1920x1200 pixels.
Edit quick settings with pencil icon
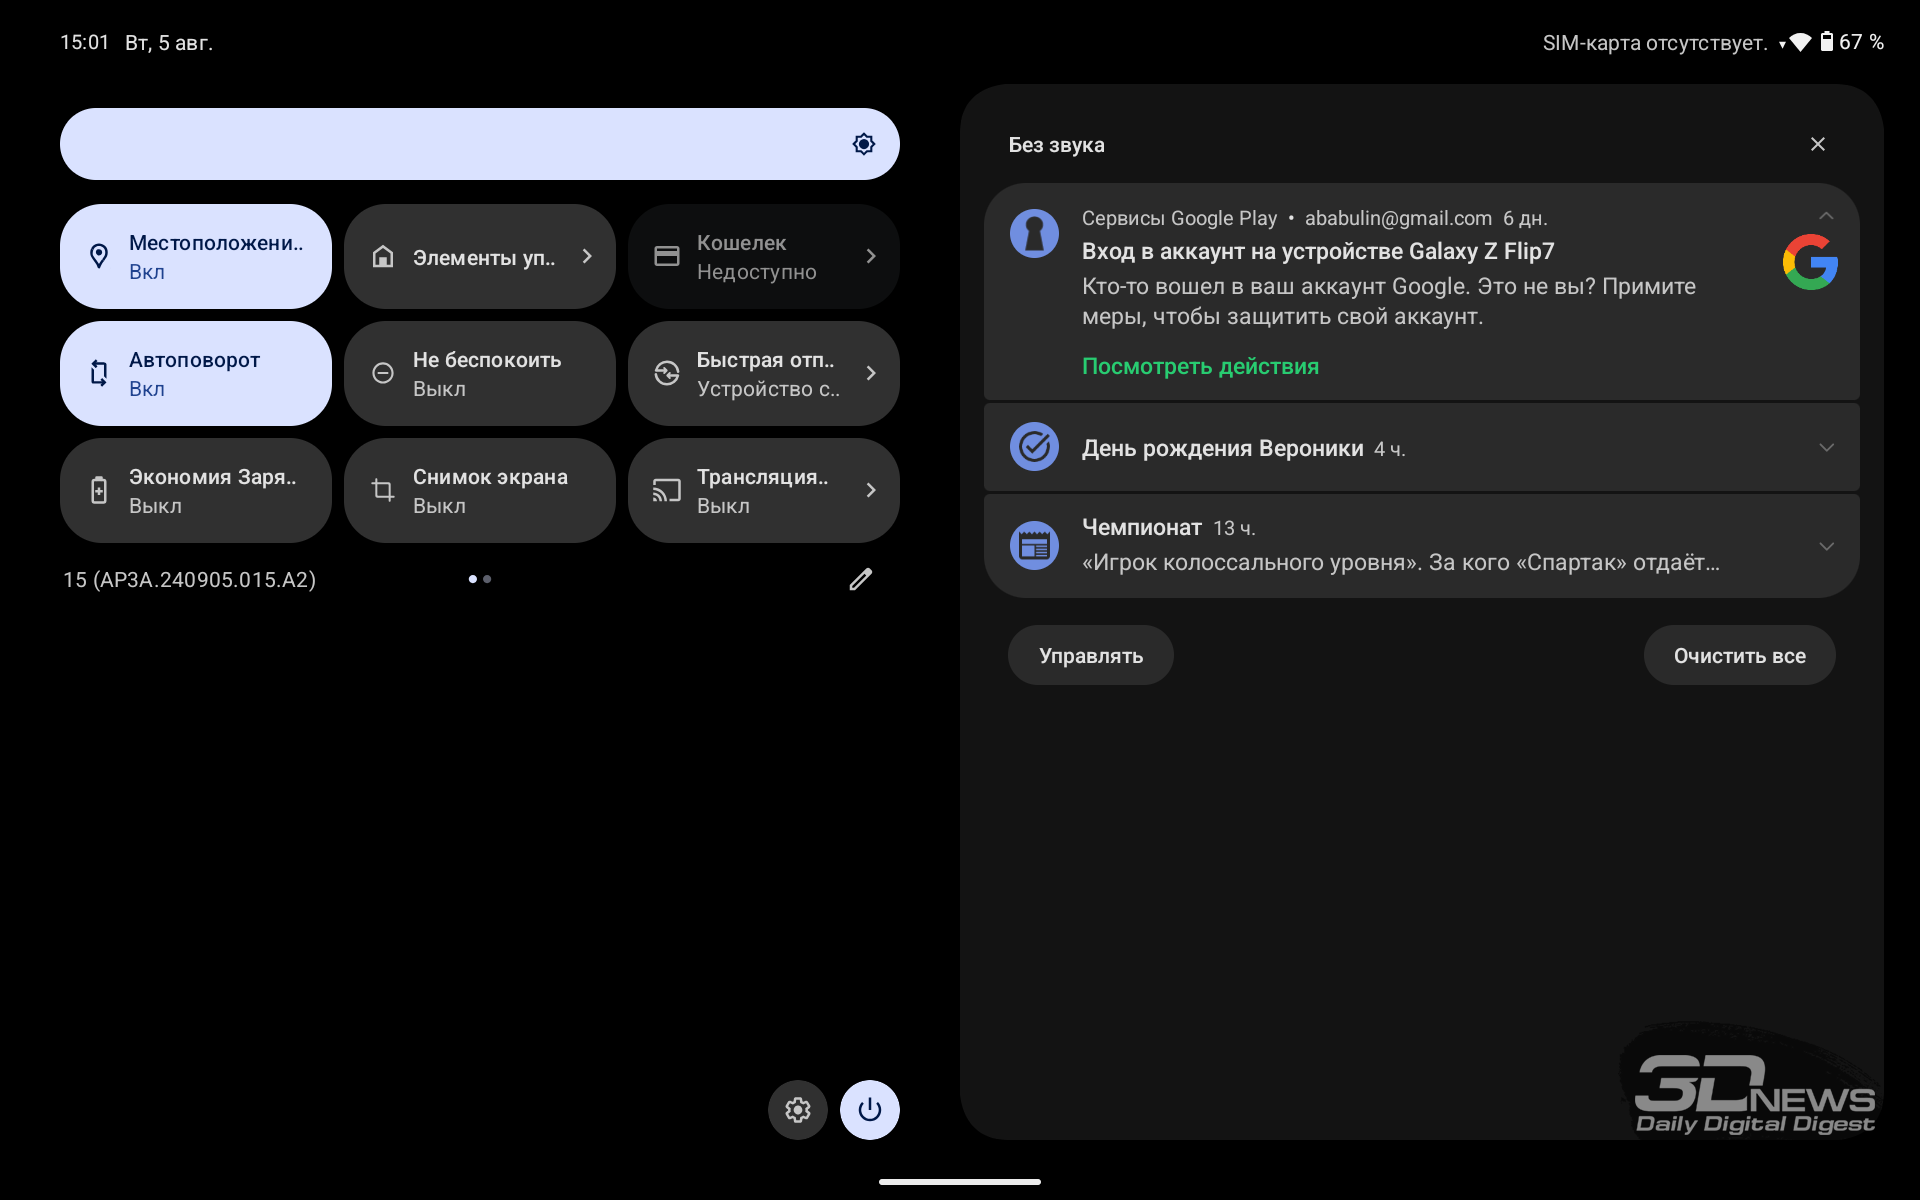point(861,579)
